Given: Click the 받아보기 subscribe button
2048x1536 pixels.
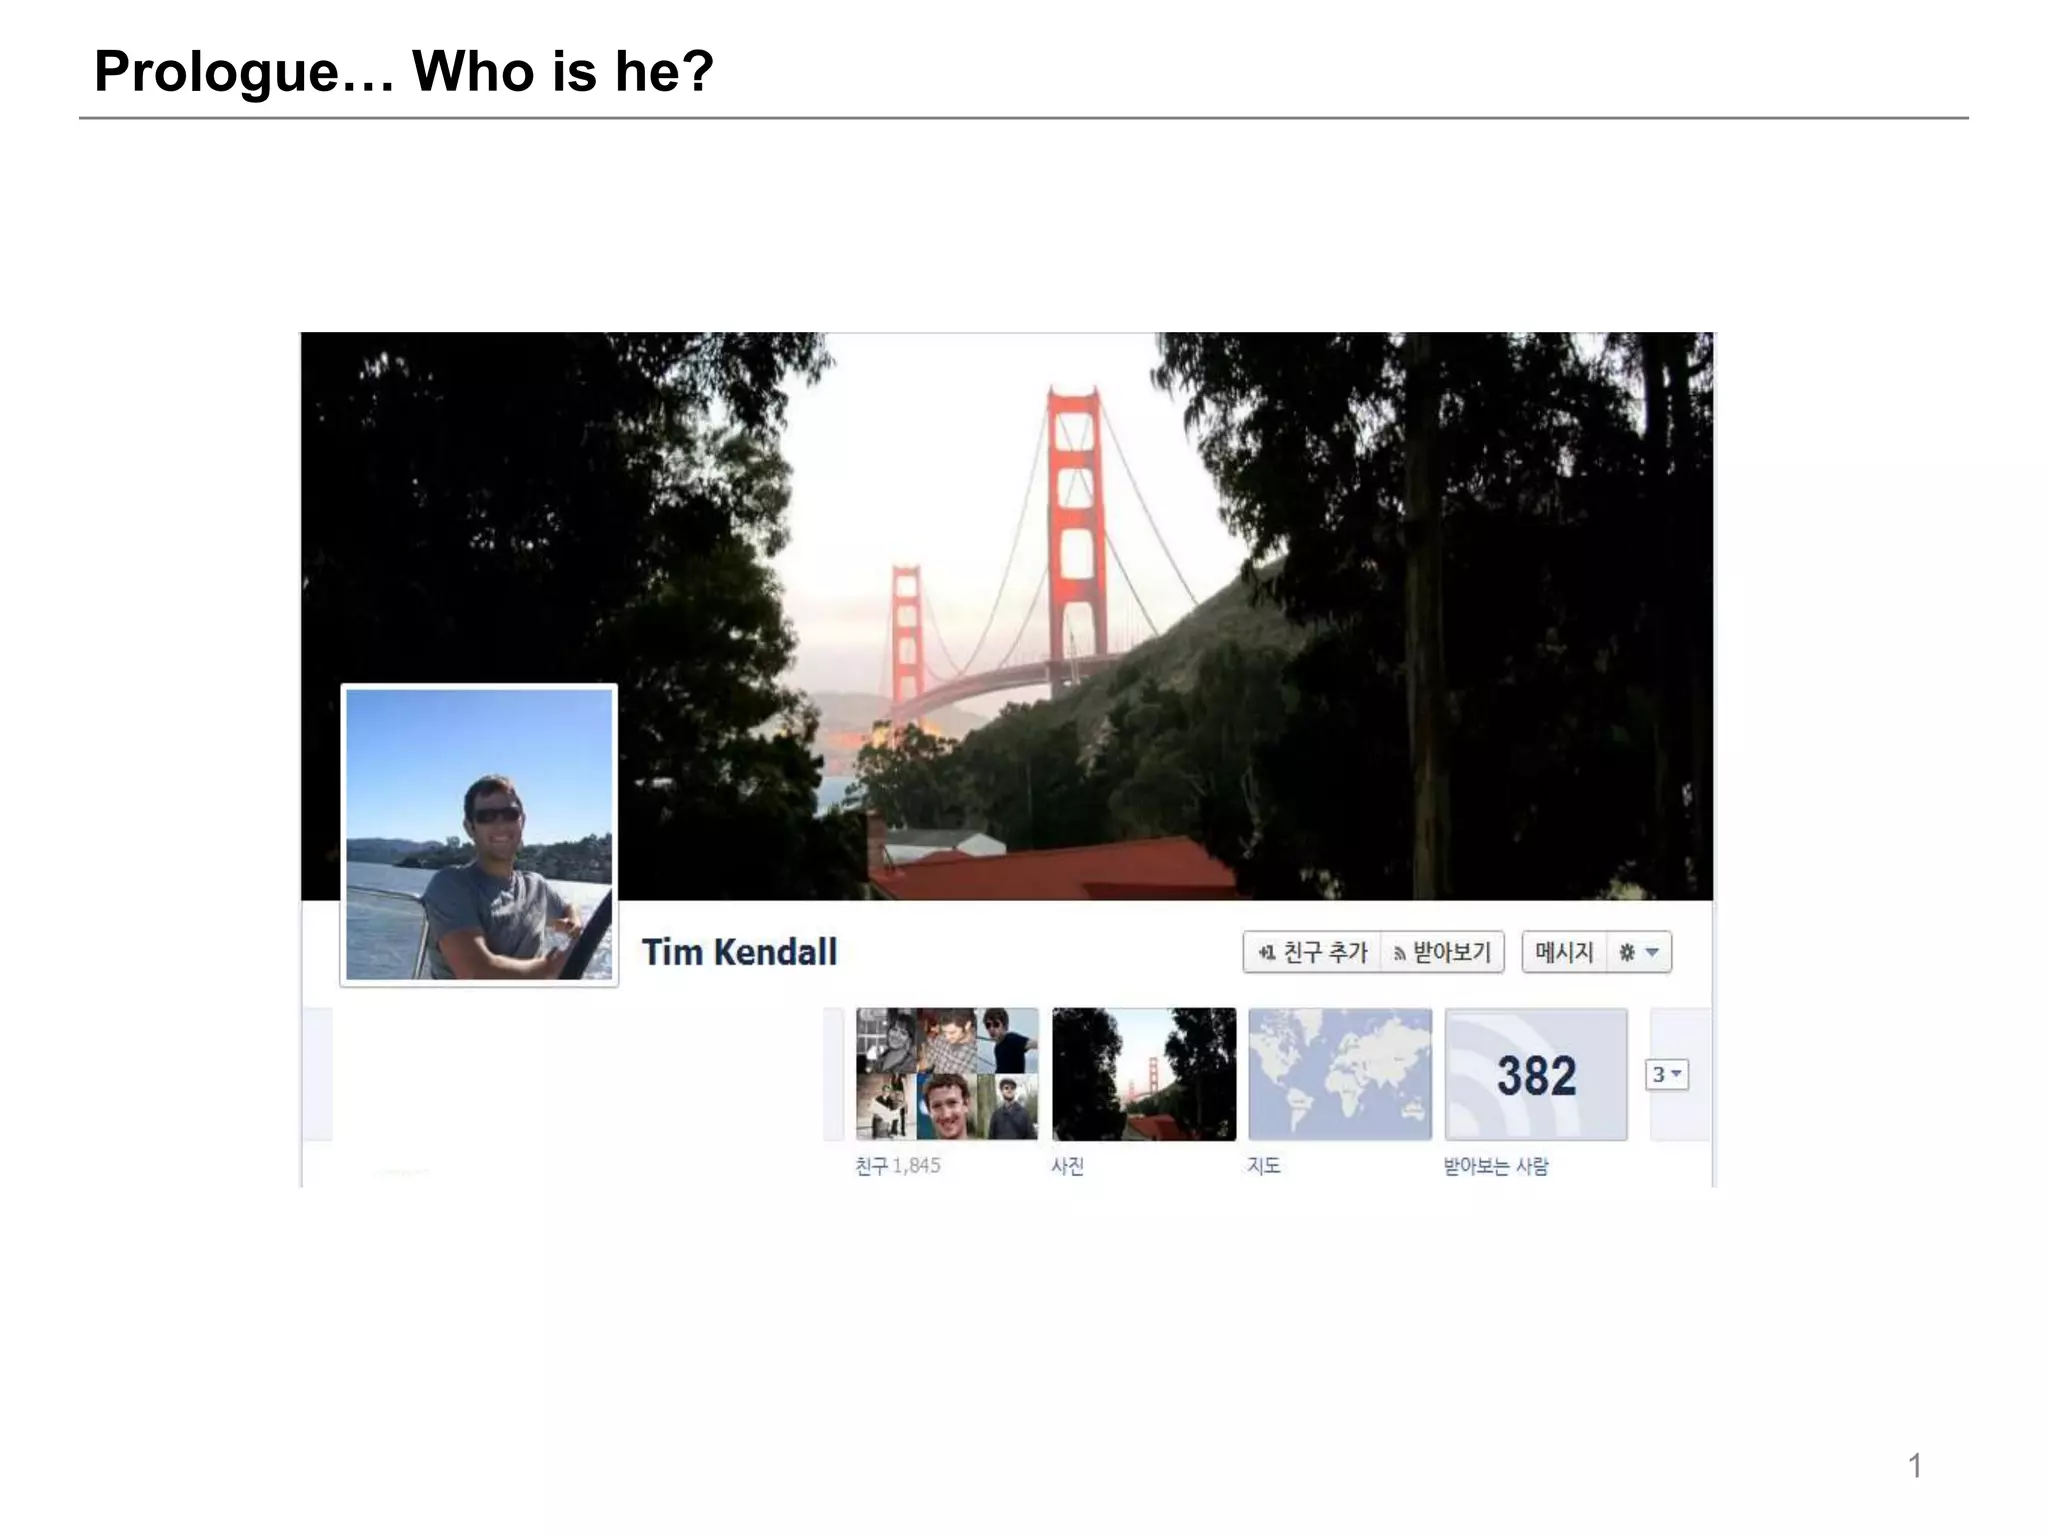Looking at the screenshot, I should pos(1443,952).
